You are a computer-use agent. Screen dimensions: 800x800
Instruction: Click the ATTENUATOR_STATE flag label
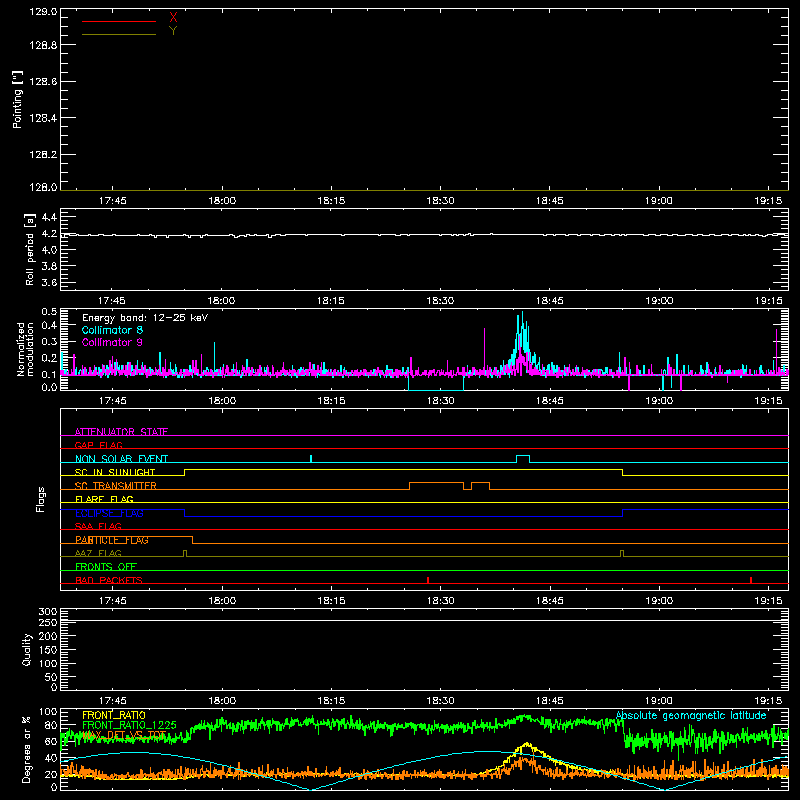tap(121, 432)
